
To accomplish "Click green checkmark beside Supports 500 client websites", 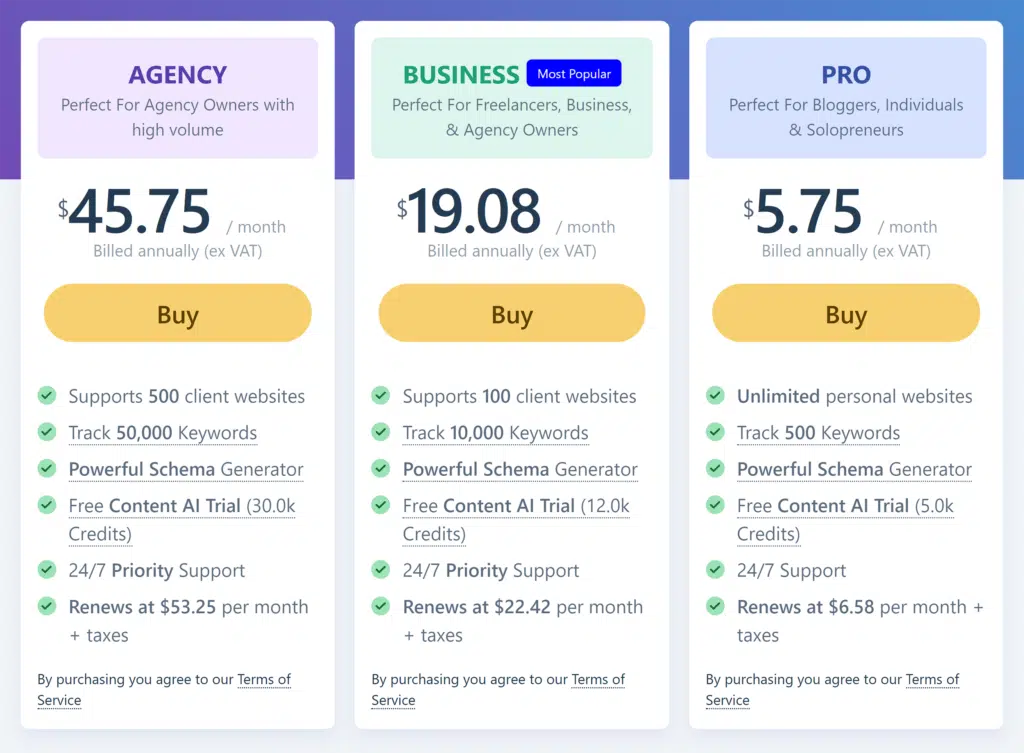I will click(47, 396).
